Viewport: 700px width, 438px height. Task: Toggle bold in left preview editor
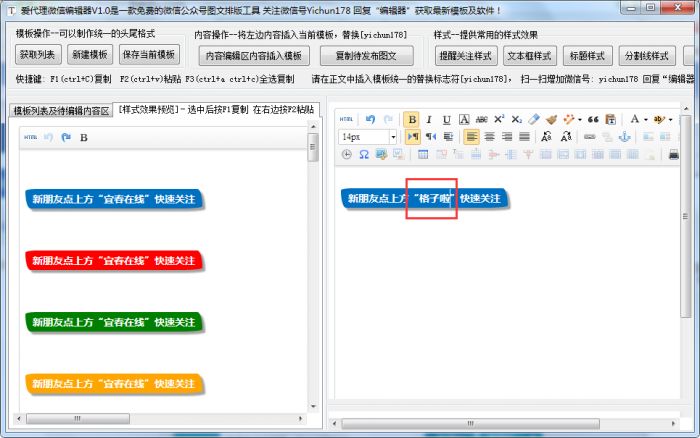tap(83, 138)
